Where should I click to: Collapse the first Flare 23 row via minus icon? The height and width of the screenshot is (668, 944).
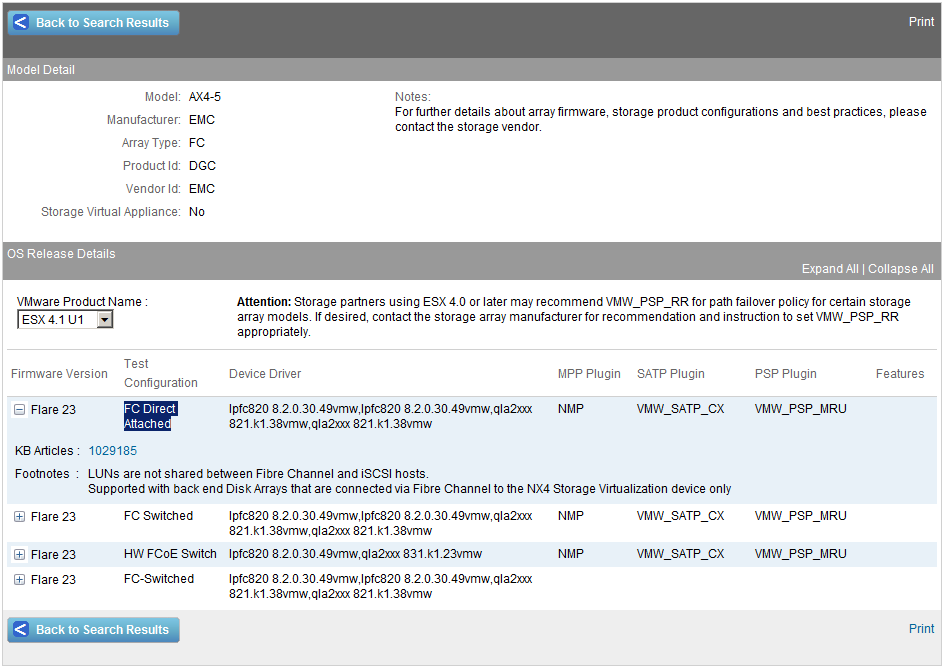click(19, 410)
